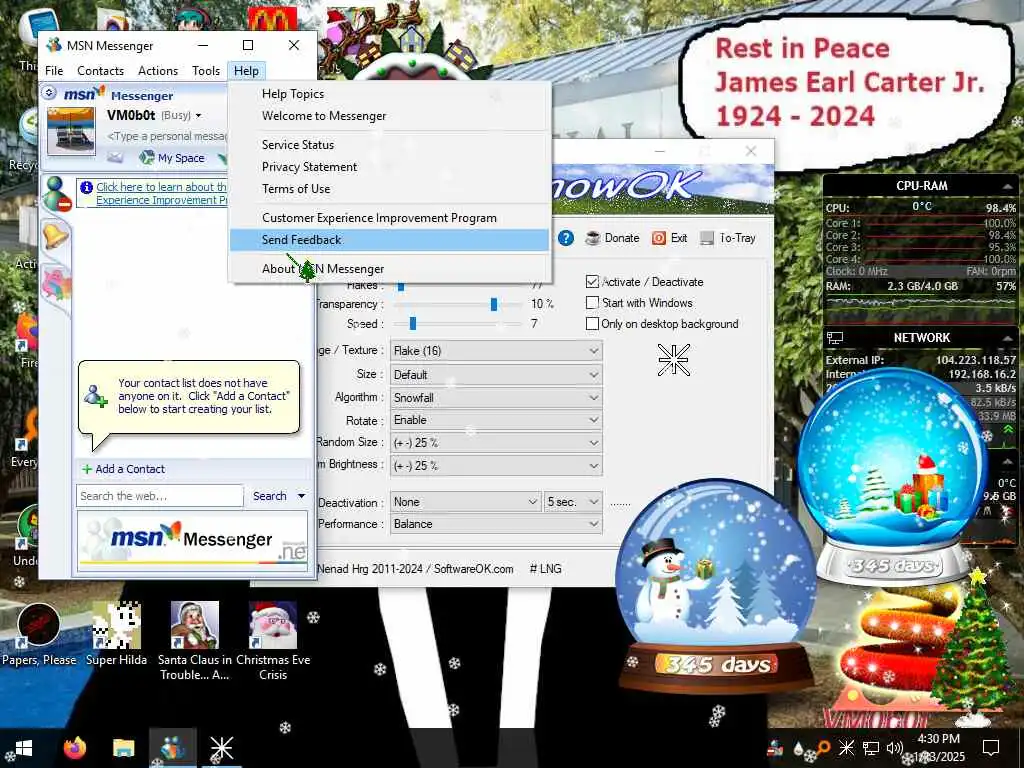Image resolution: width=1024 pixels, height=768 pixels.
Task: Open the File menu in MSN Messenger
Action: pyautogui.click(x=54, y=71)
